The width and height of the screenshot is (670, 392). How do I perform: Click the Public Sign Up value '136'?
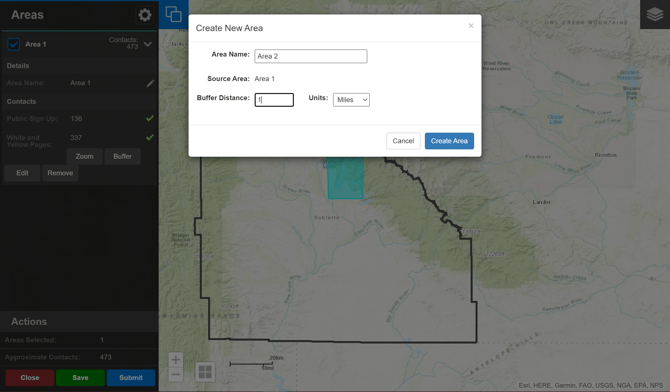[76, 118]
